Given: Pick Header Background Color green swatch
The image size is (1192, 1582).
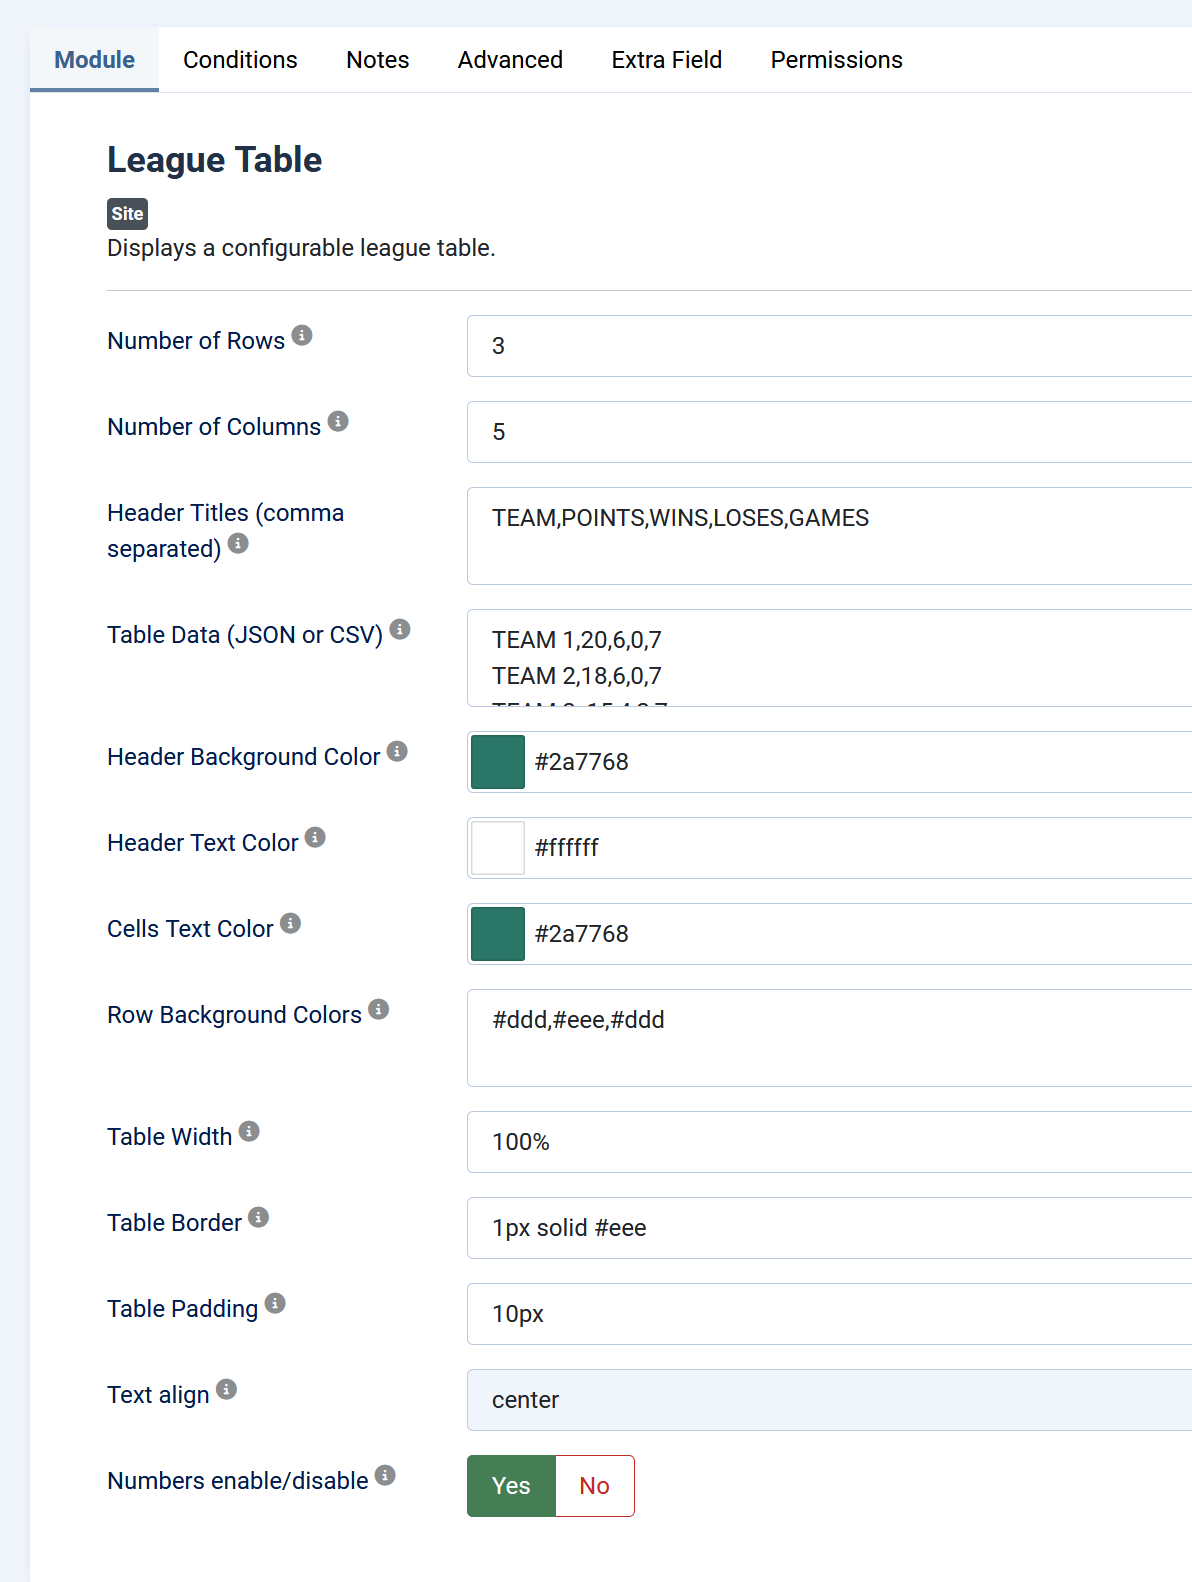Looking at the screenshot, I should click(x=498, y=762).
